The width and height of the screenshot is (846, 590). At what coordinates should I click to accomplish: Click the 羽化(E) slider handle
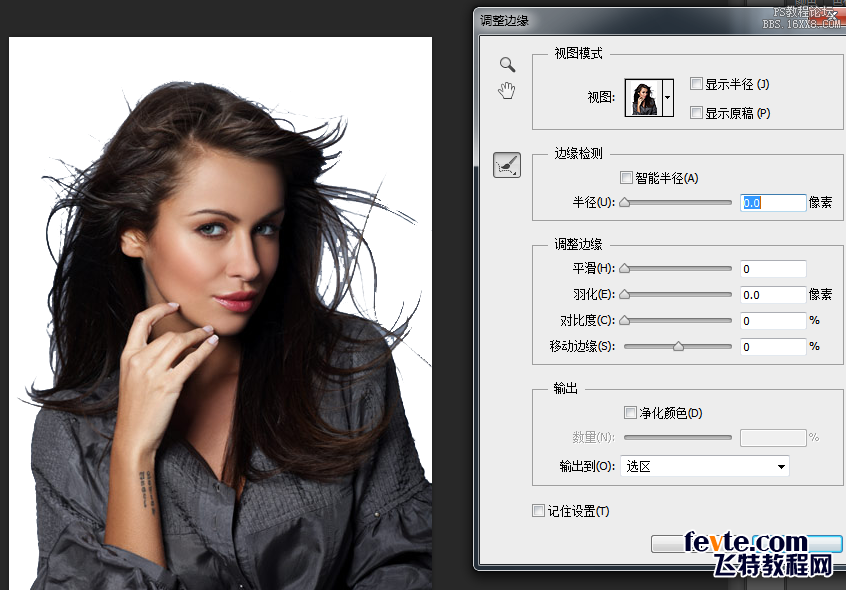pyautogui.click(x=625, y=294)
